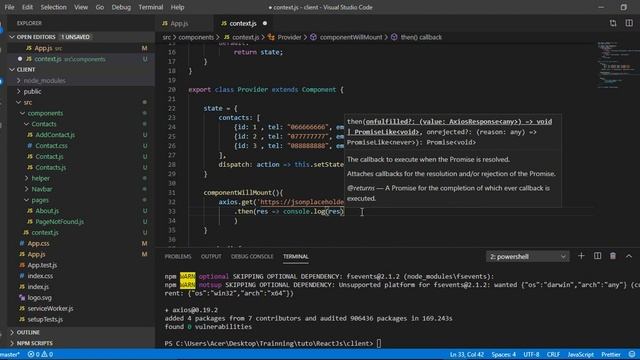Click the Spaces: 4 status item

[x=504, y=354]
